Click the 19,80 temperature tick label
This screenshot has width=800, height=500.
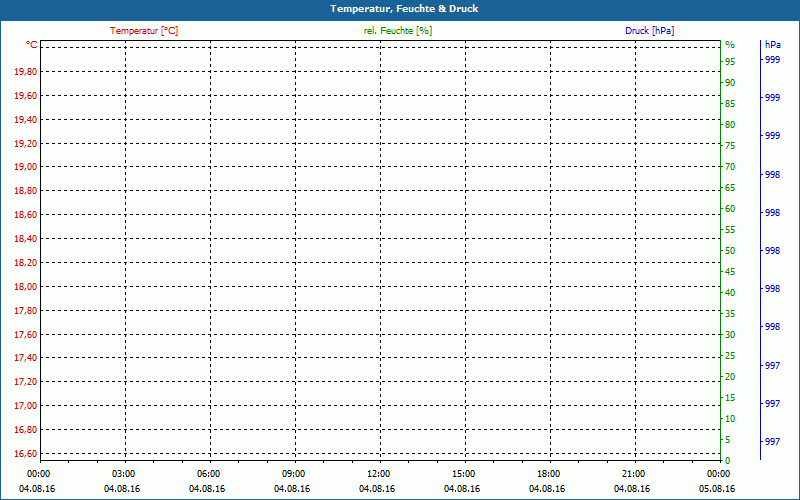[25, 72]
